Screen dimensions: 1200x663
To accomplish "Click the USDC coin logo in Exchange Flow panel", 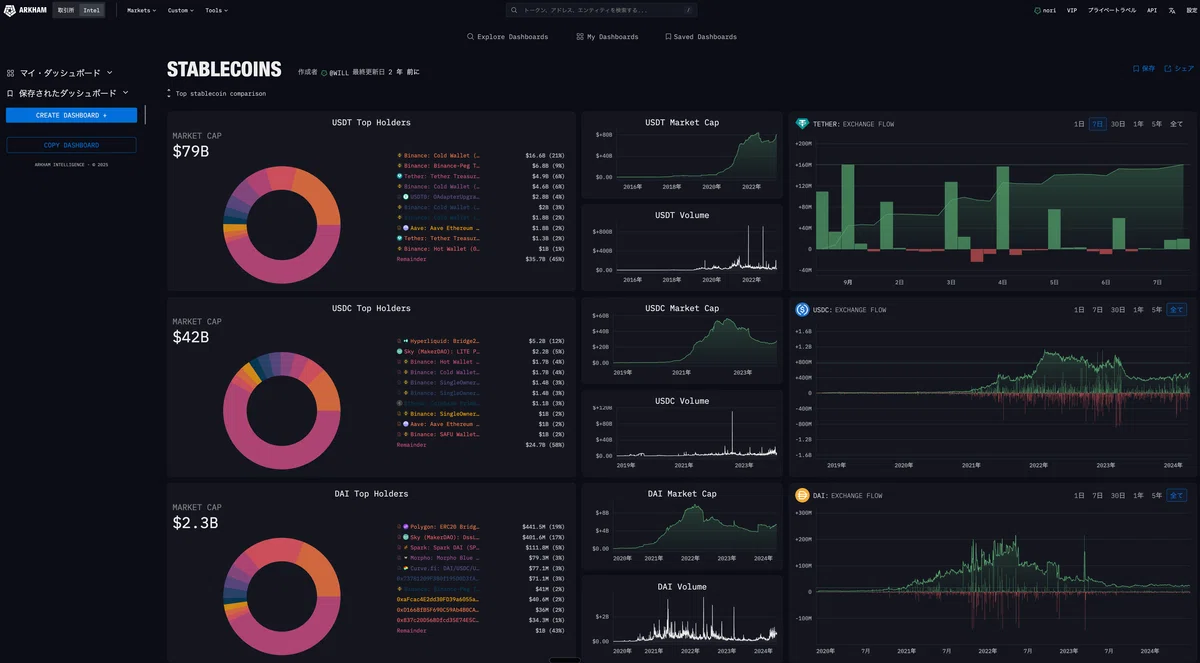I will [802, 310].
